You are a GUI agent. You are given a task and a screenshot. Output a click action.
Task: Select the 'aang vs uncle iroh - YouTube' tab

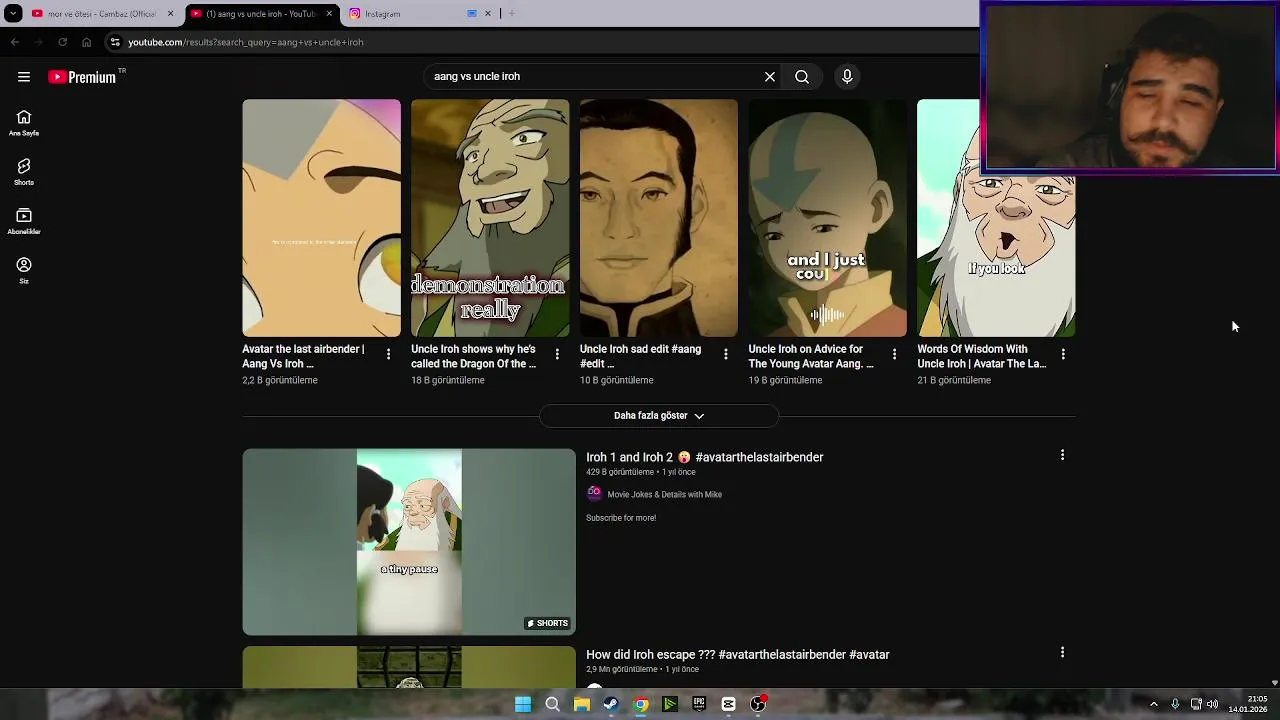tap(260, 14)
